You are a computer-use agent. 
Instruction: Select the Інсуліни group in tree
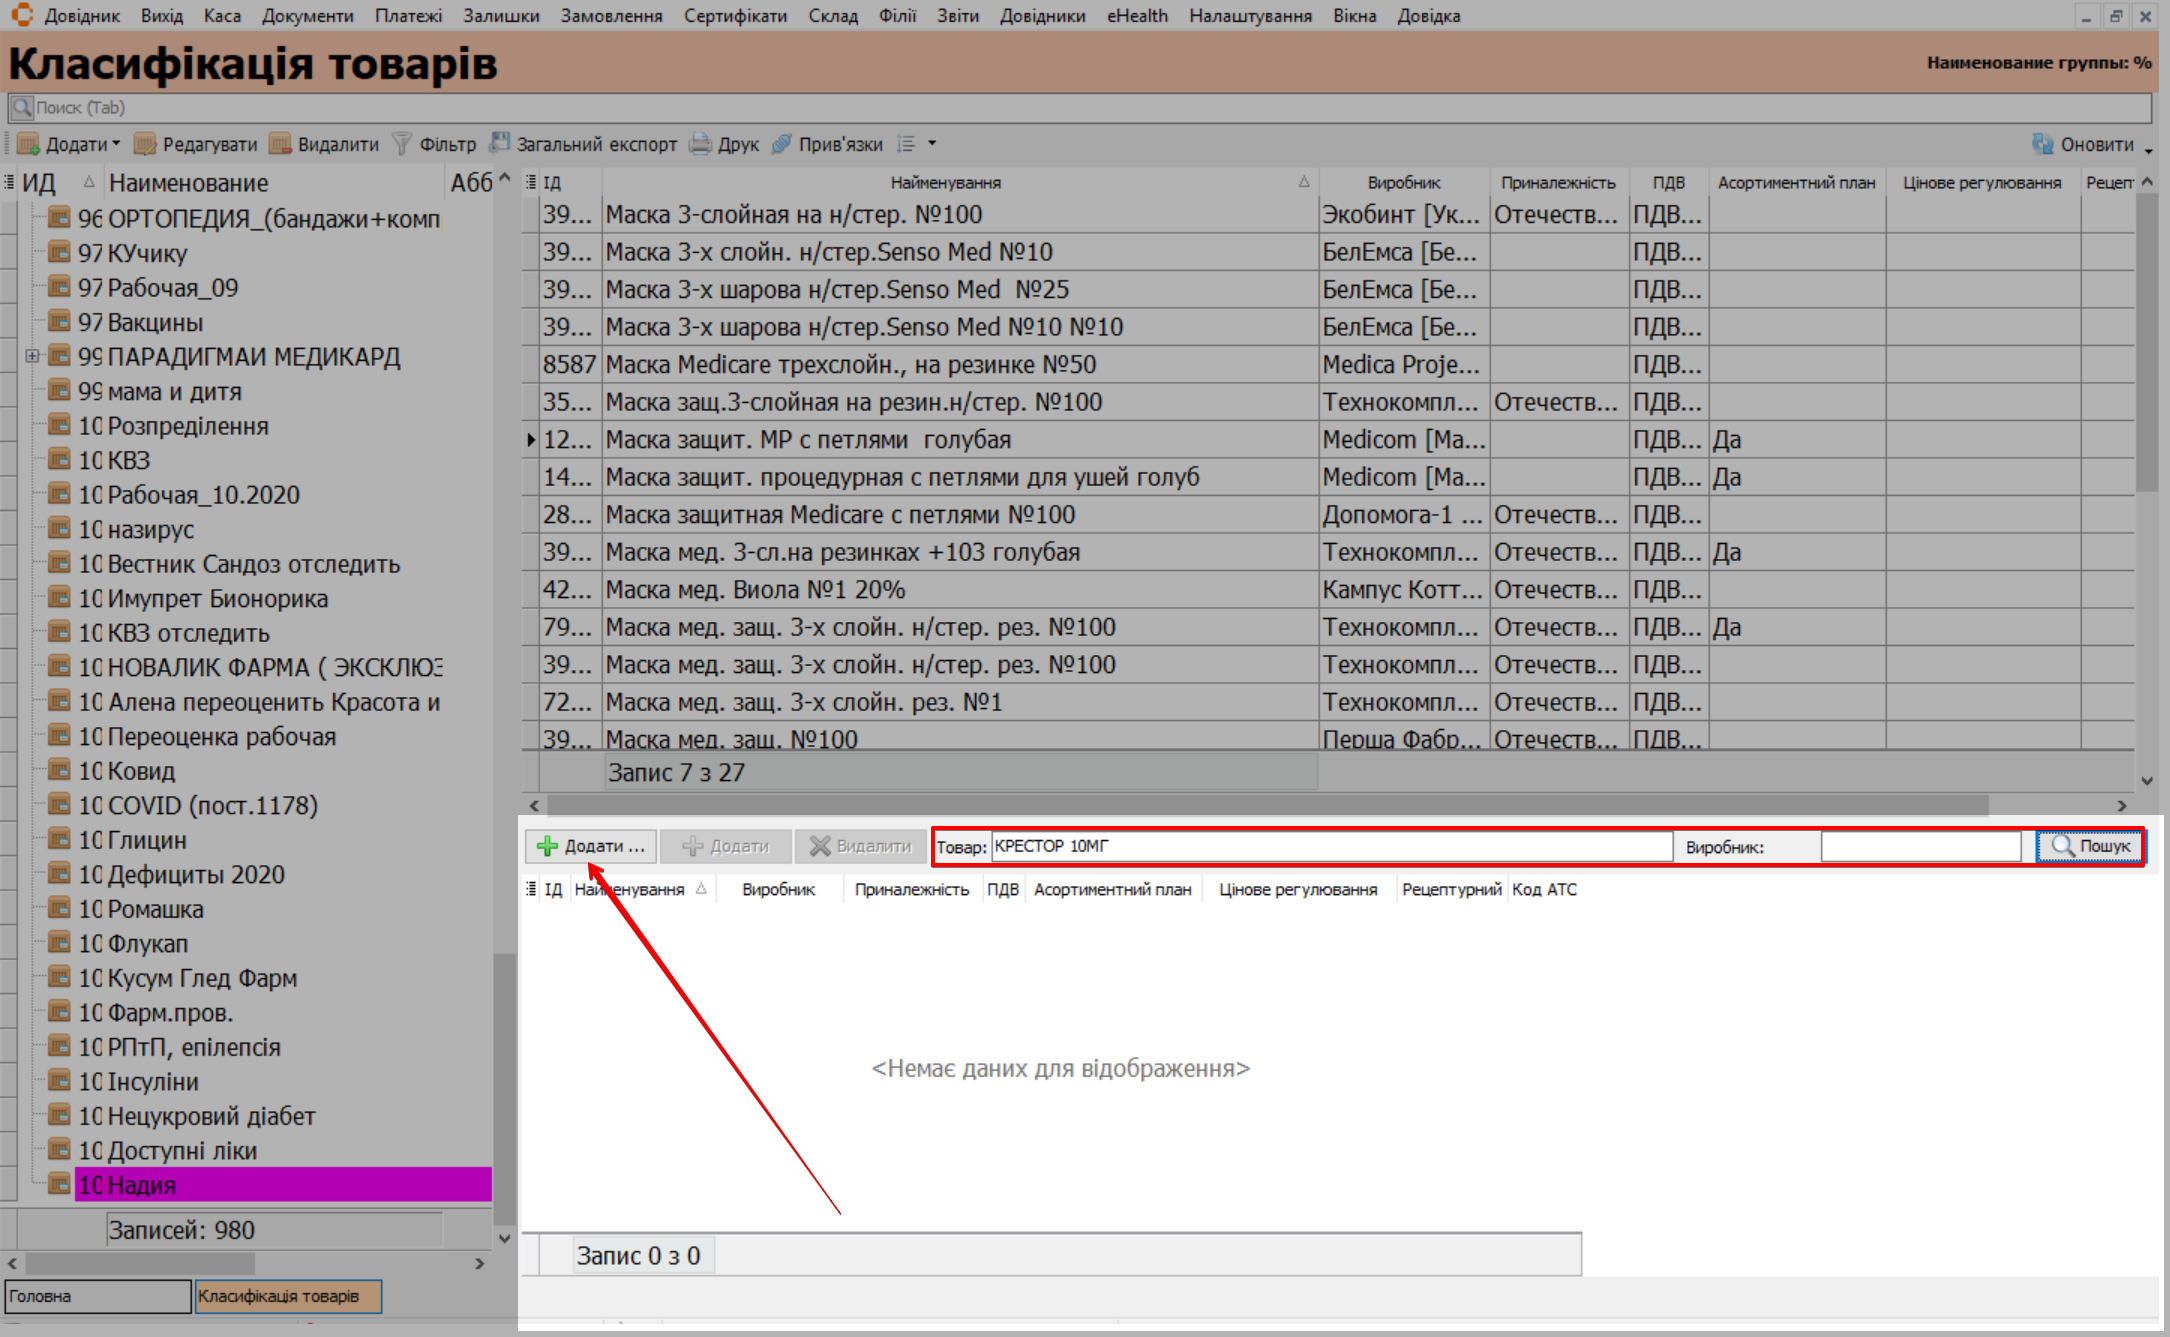click(152, 1082)
